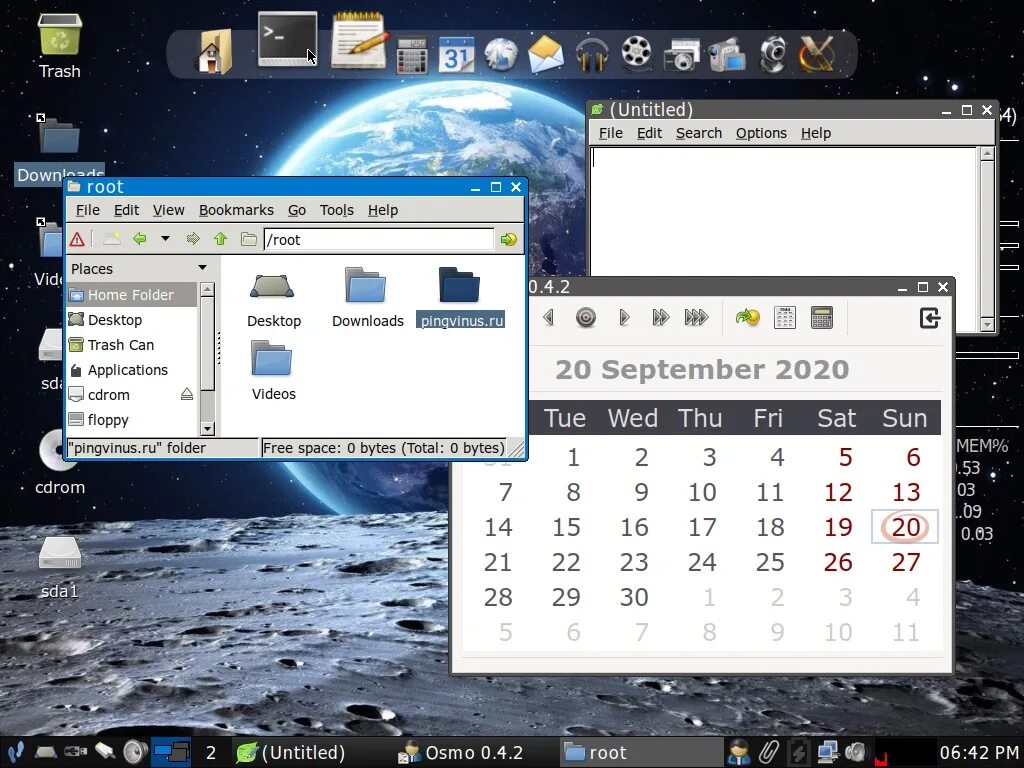Open the Bookmarks menu in file manager
The height and width of the screenshot is (768, 1024).
236,210
